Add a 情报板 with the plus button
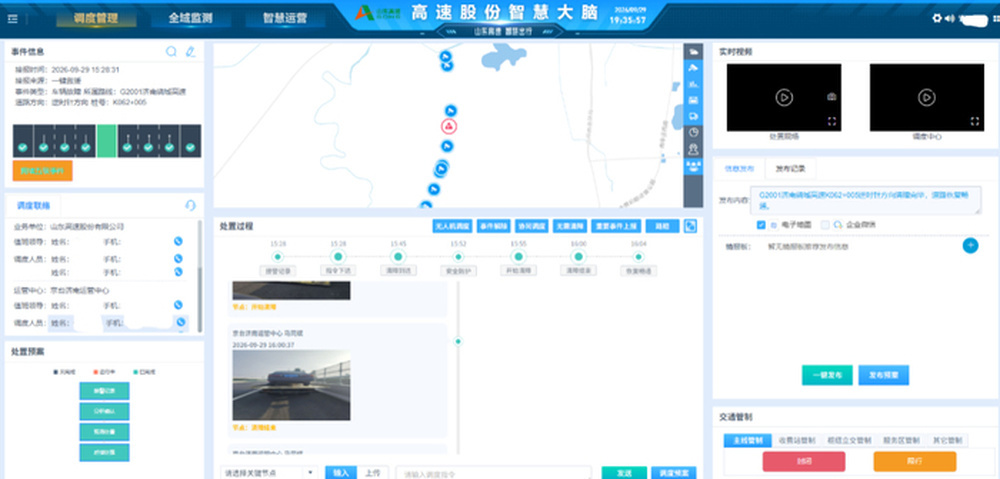Screen dimensions: 1000x479 click(x=970, y=246)
